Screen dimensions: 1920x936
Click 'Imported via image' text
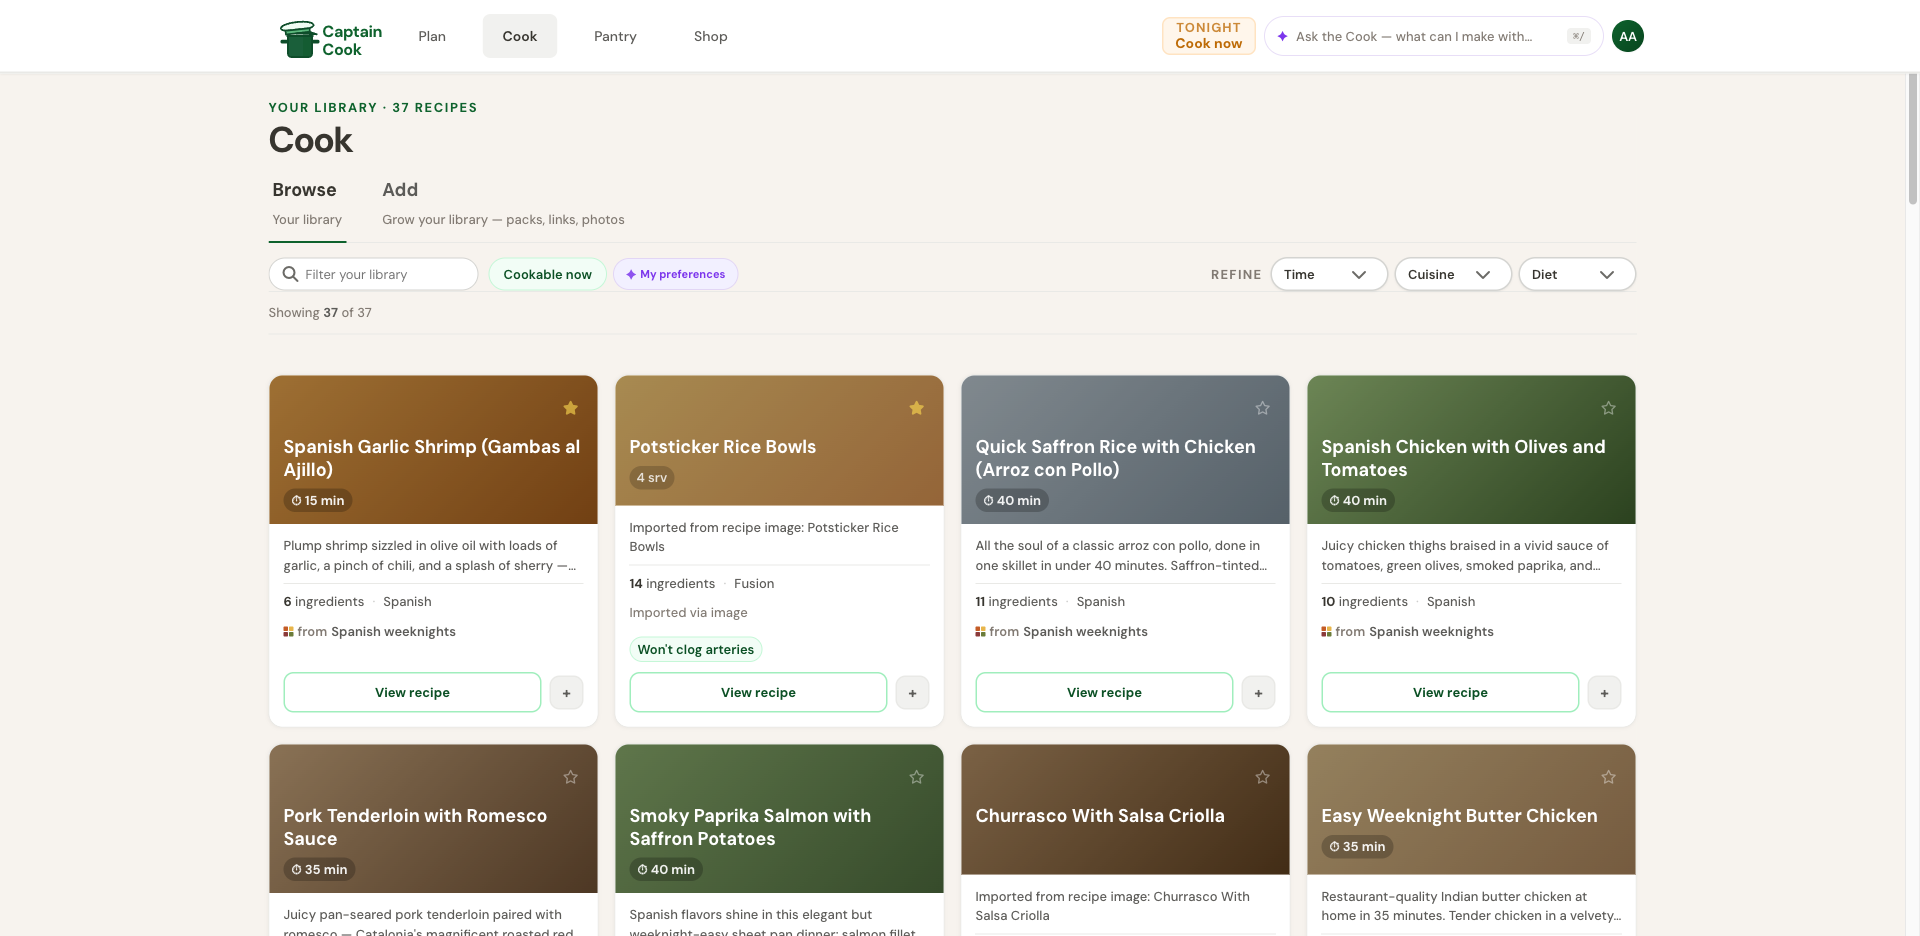coord(688,613)
